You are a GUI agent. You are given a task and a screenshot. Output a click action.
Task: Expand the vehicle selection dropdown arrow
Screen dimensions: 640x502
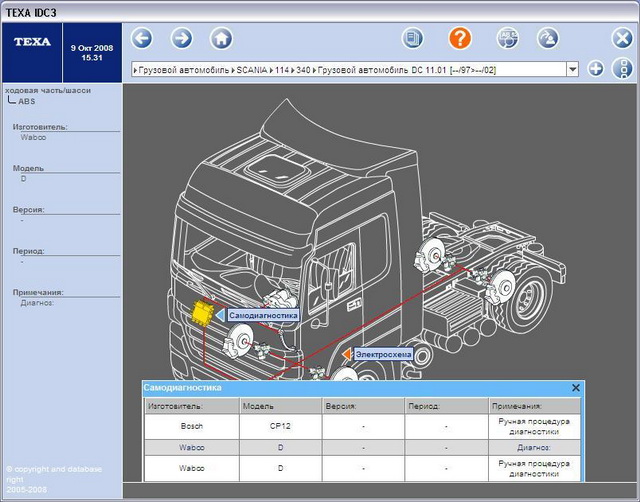click(573, 69)
